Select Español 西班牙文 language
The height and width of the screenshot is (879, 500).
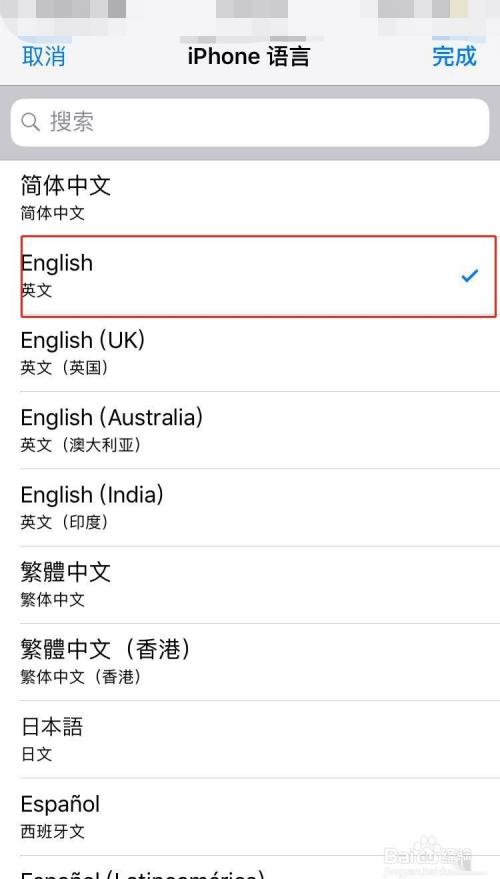tap(250, 817)
